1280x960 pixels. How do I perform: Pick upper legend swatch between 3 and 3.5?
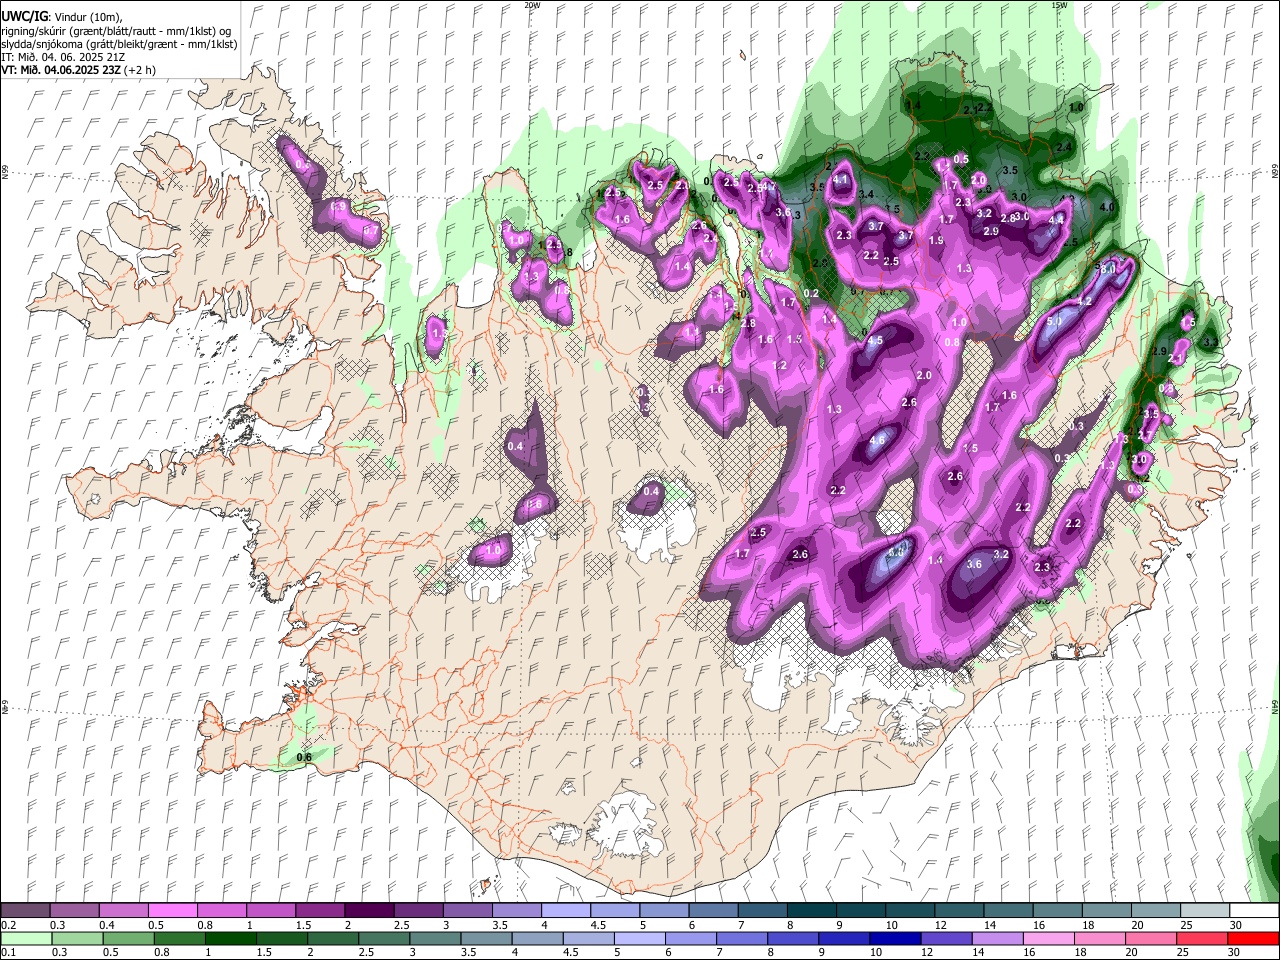click(467, 911)
